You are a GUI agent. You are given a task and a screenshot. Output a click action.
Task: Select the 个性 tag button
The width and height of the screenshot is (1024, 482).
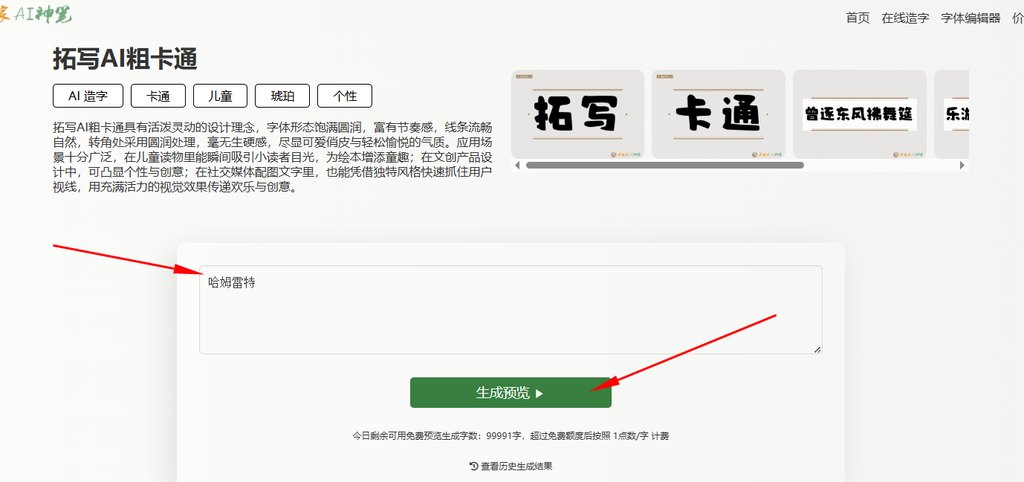pyautogui.click(x=345, y=96)
